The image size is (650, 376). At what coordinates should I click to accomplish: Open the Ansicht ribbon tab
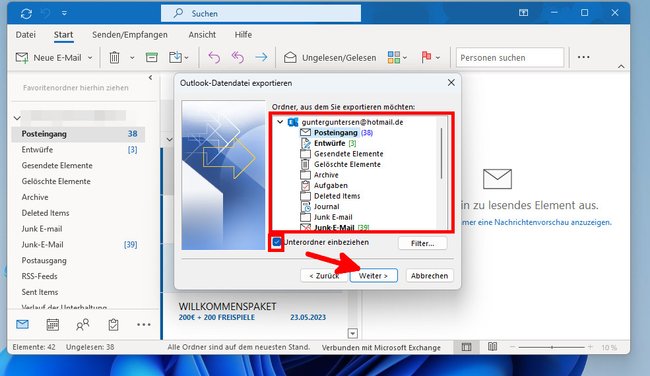[x=202, y=35]
